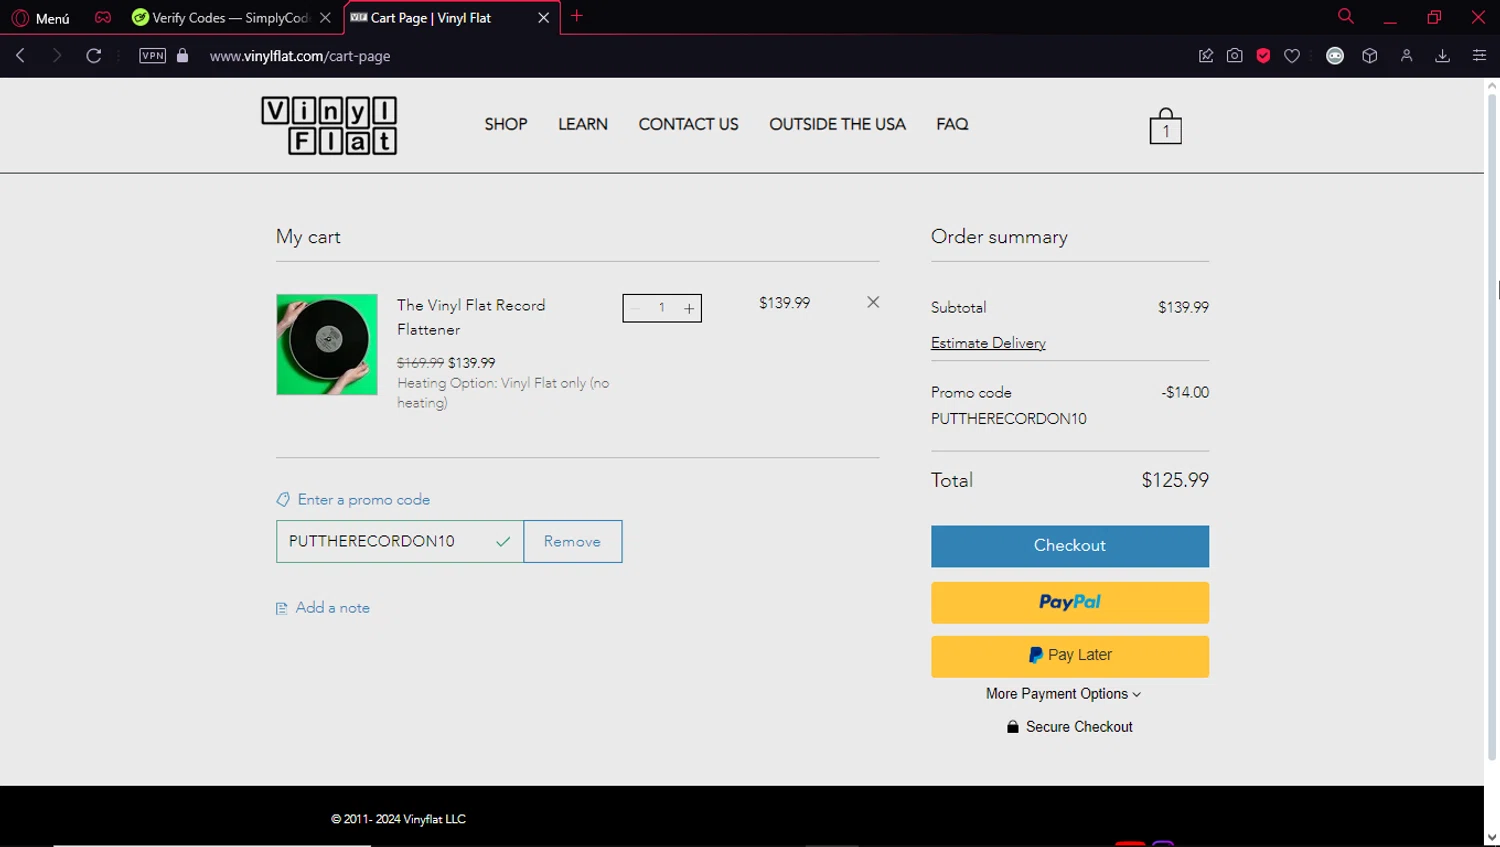
Task: Reload the cart page
Action: tap(94, 56)
